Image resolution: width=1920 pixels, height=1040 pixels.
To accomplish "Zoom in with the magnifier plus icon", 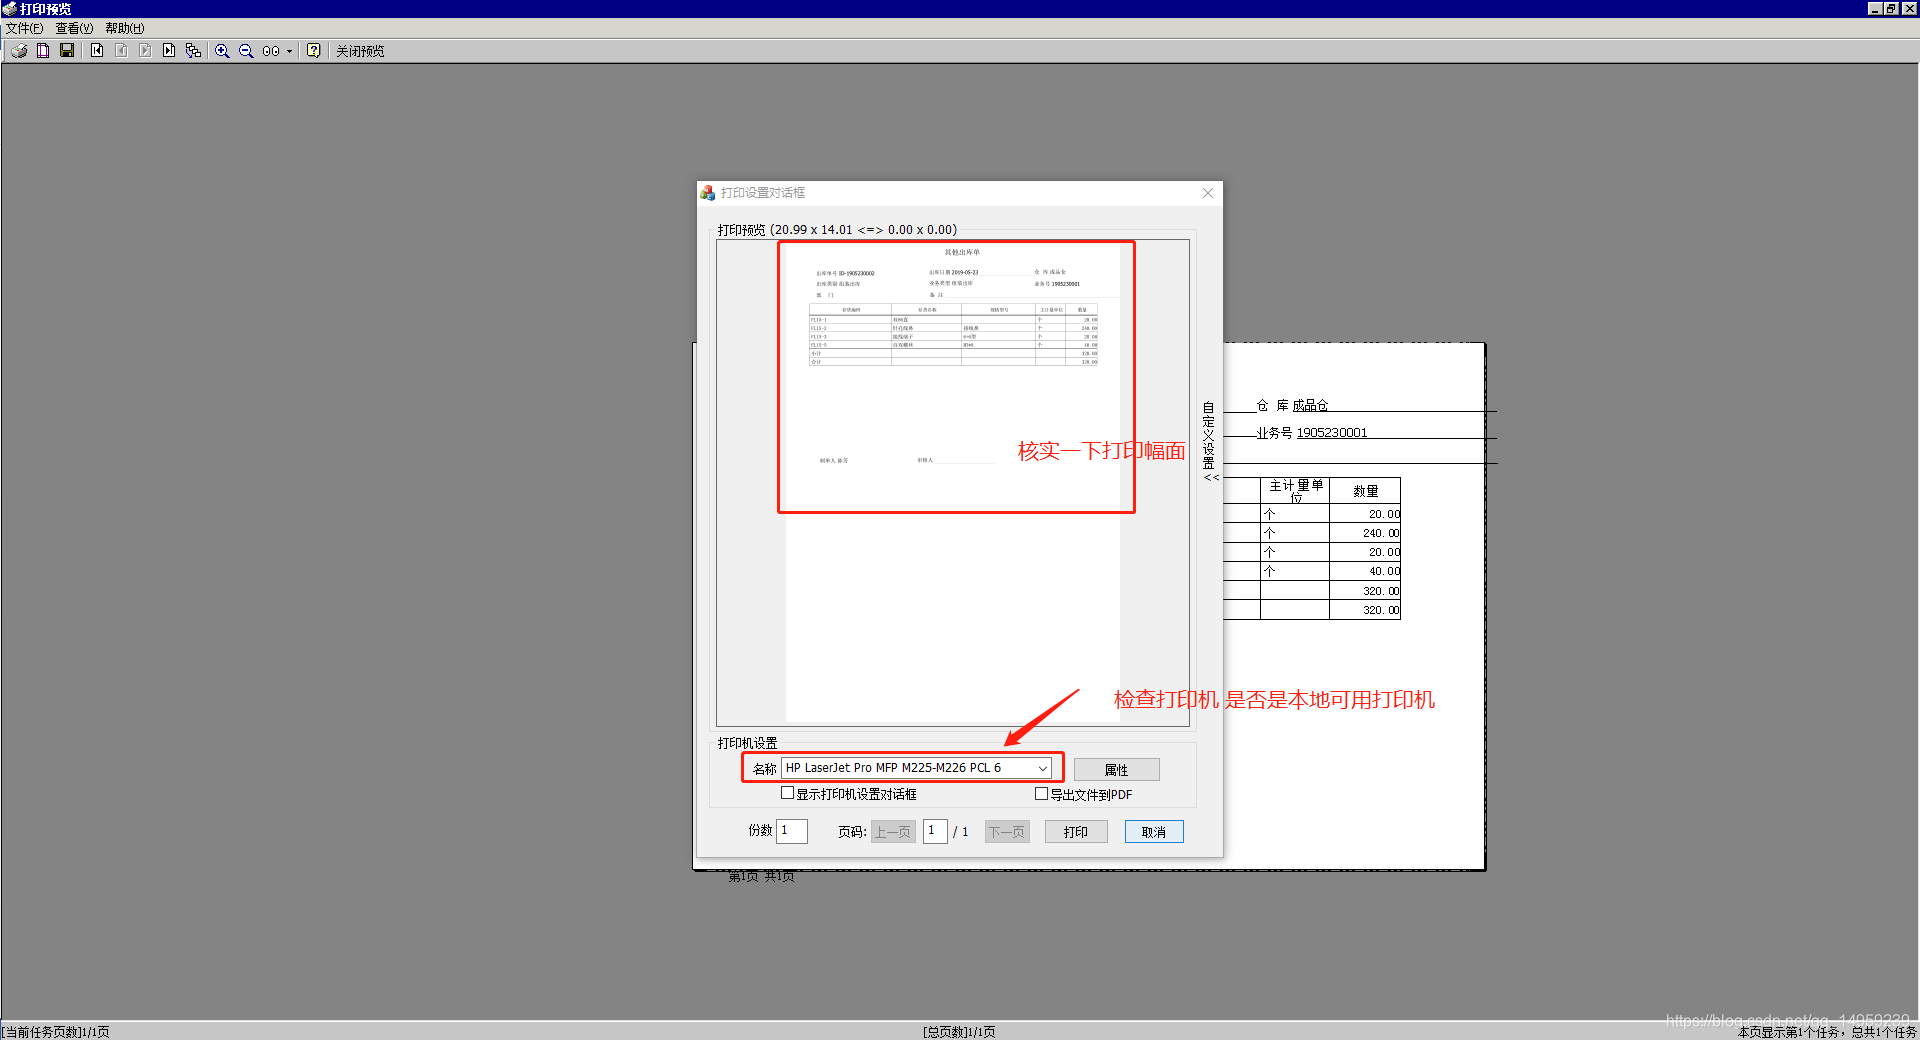I will pos(222,51).
